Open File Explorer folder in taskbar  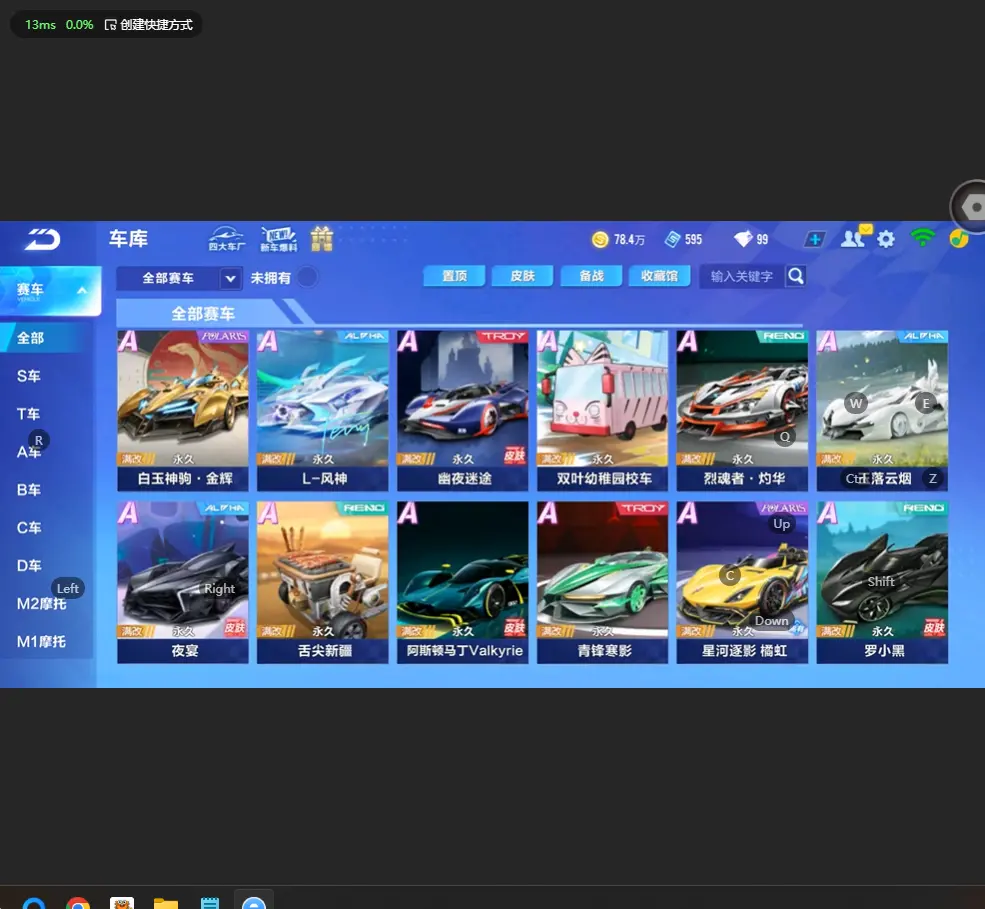tap(166, 903)
